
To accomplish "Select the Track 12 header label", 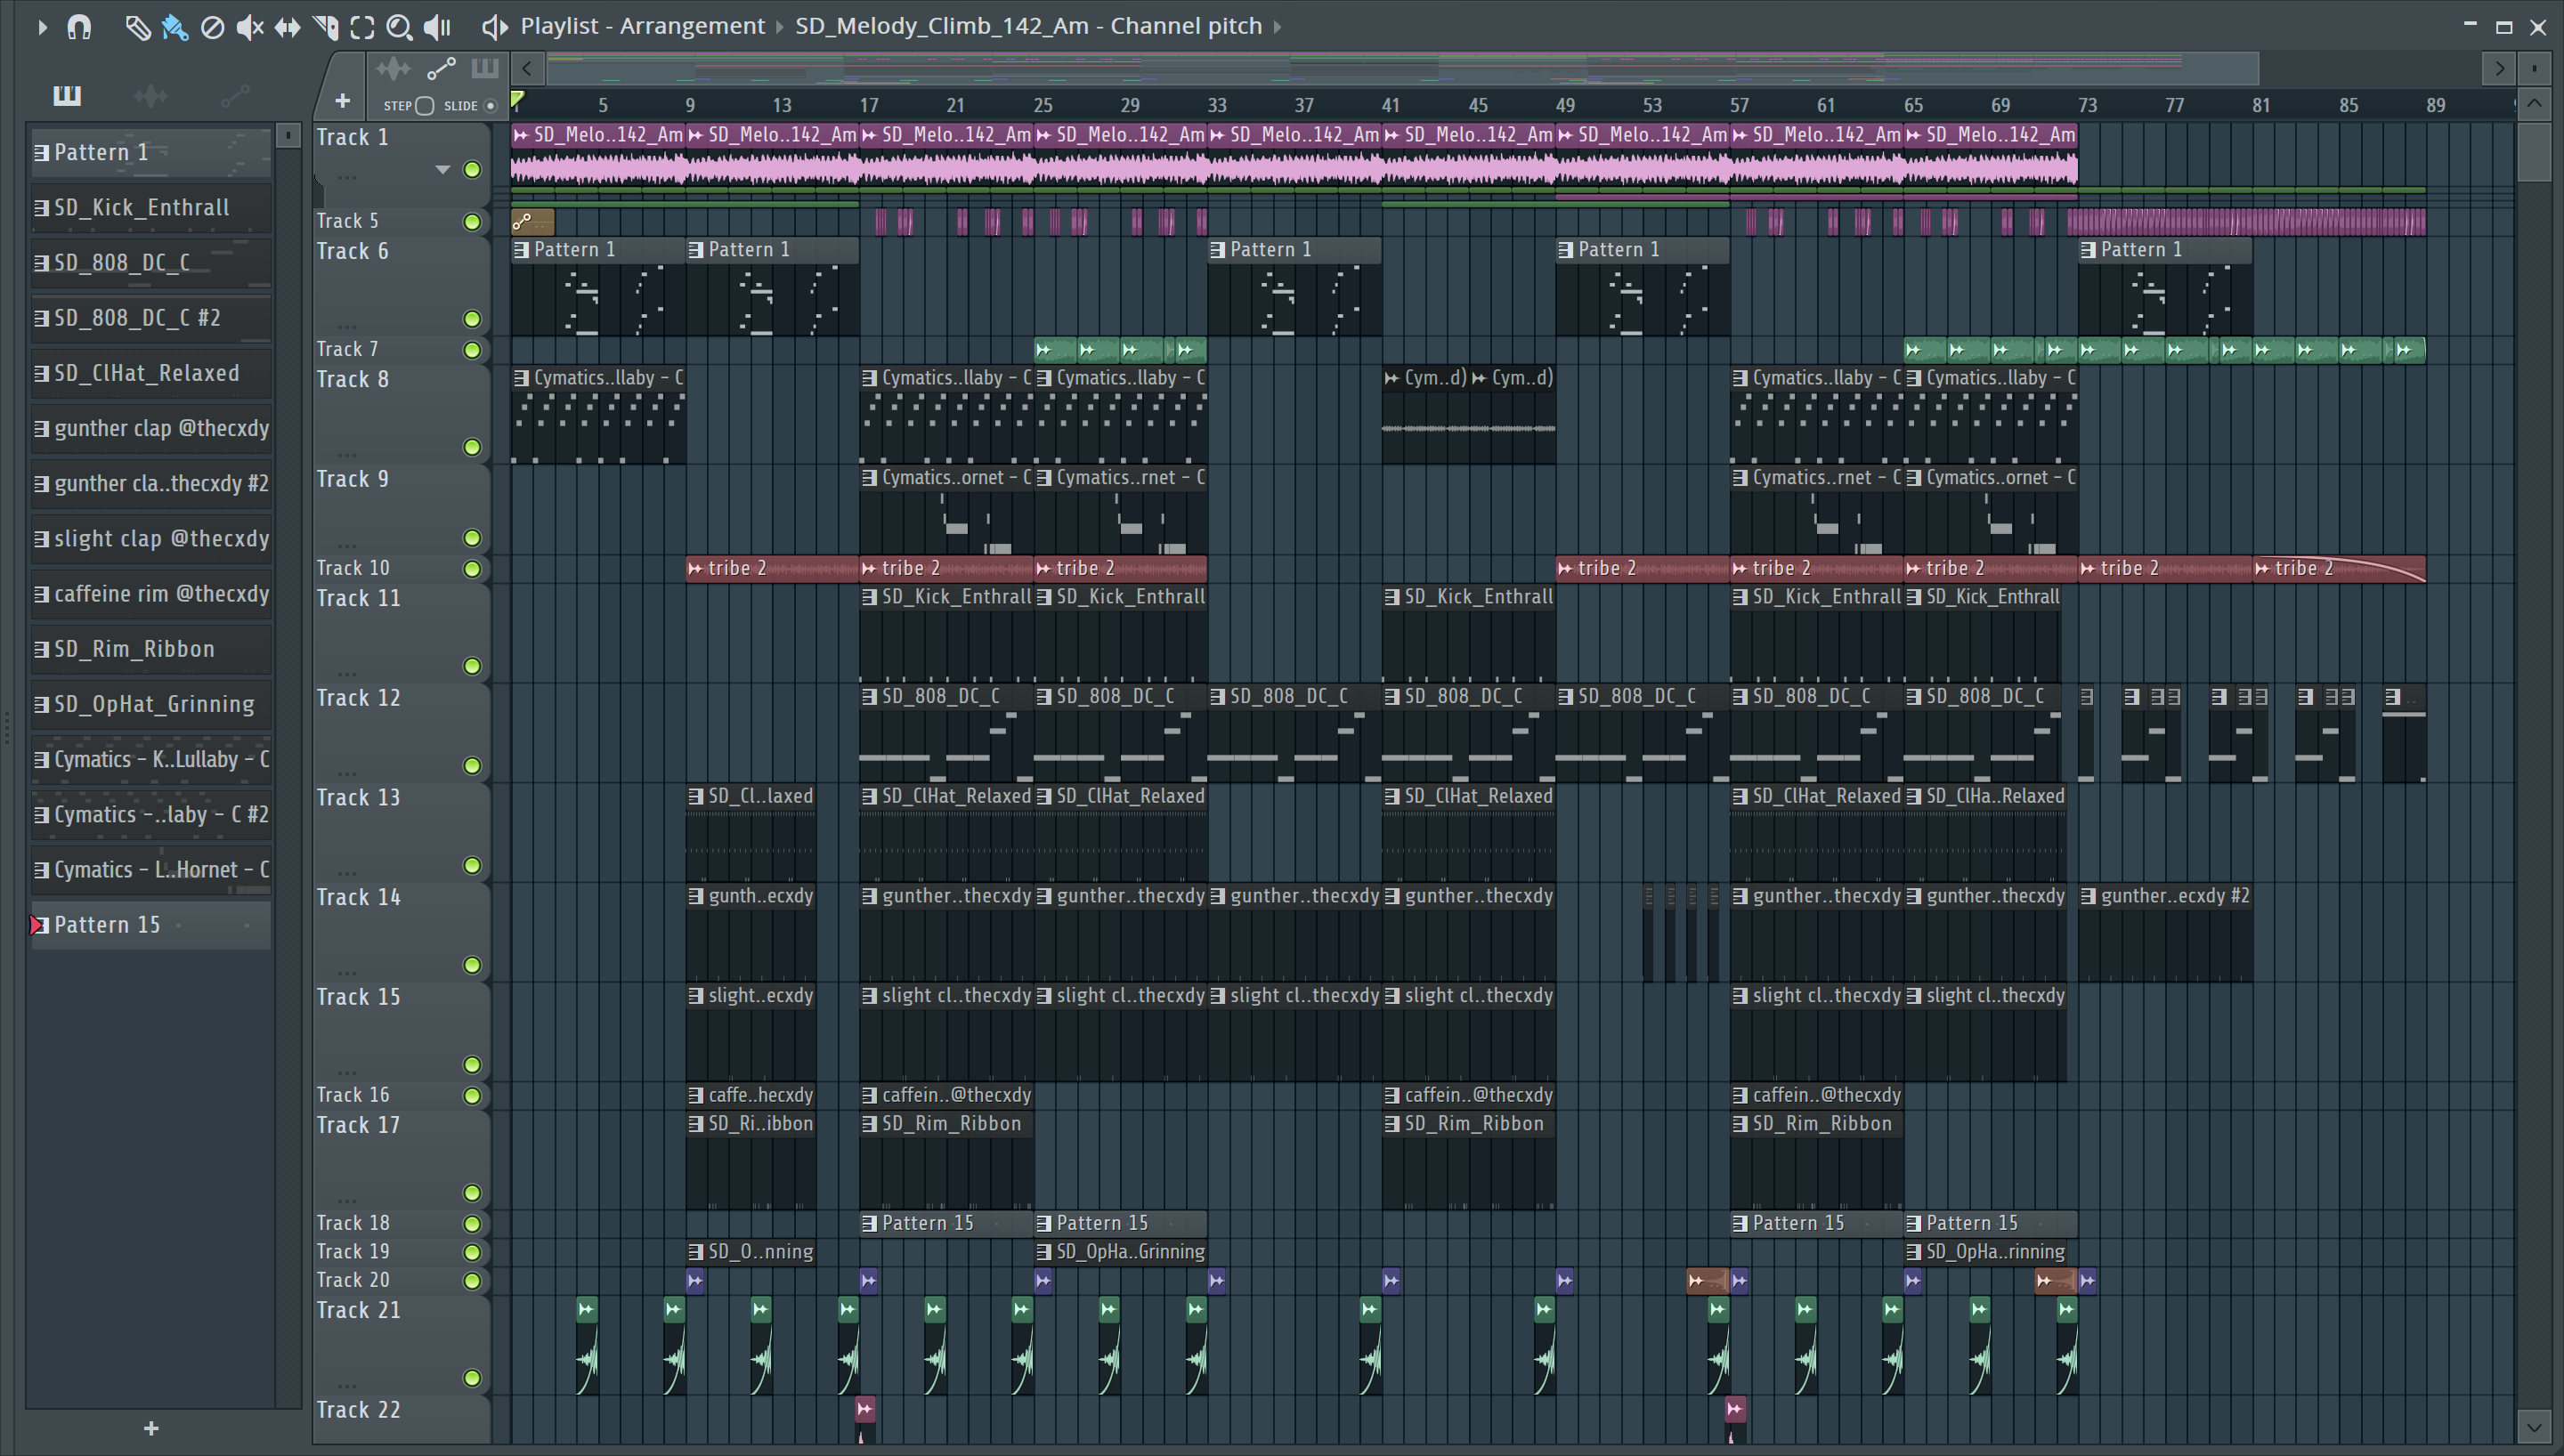I will [x=358, y=698].
